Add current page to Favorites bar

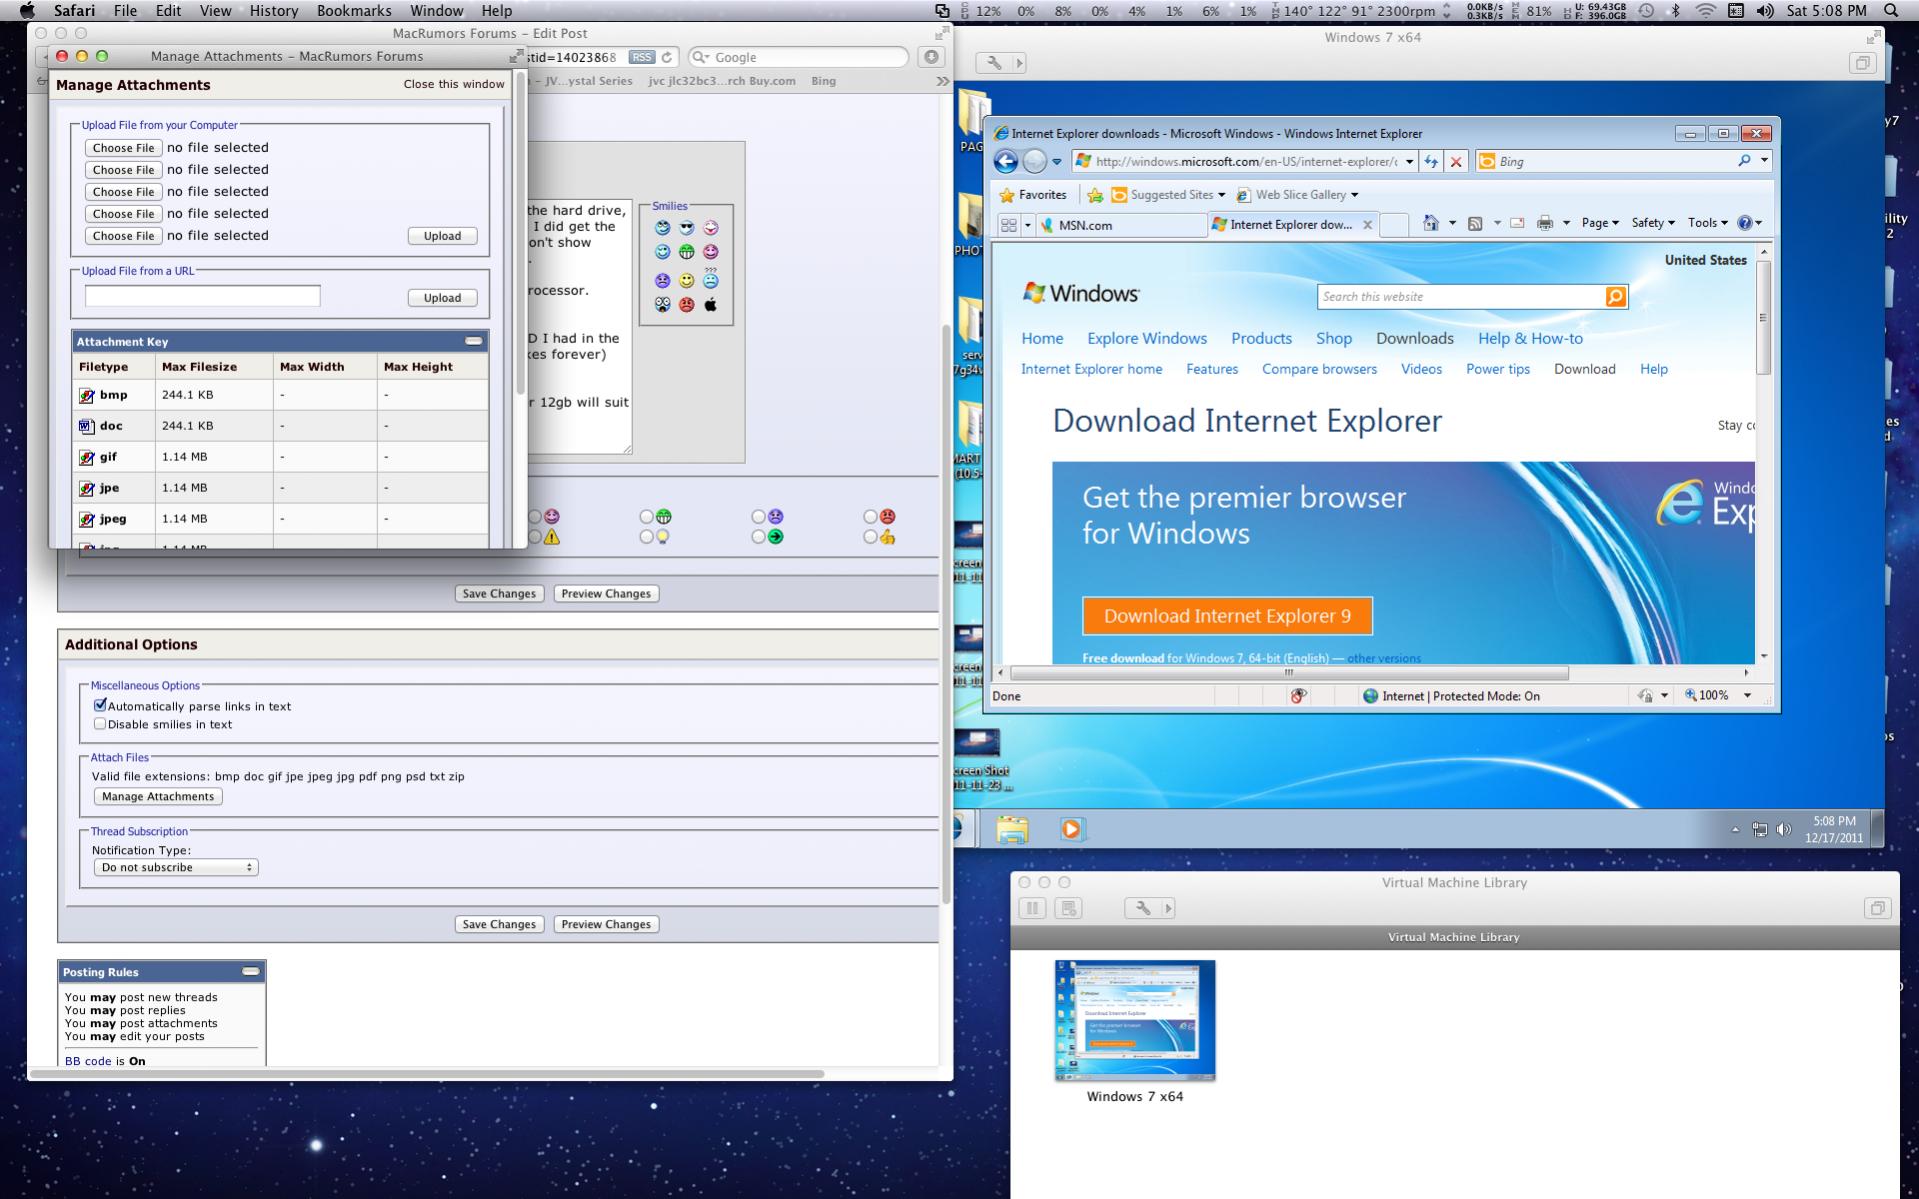coord(1095,195)
